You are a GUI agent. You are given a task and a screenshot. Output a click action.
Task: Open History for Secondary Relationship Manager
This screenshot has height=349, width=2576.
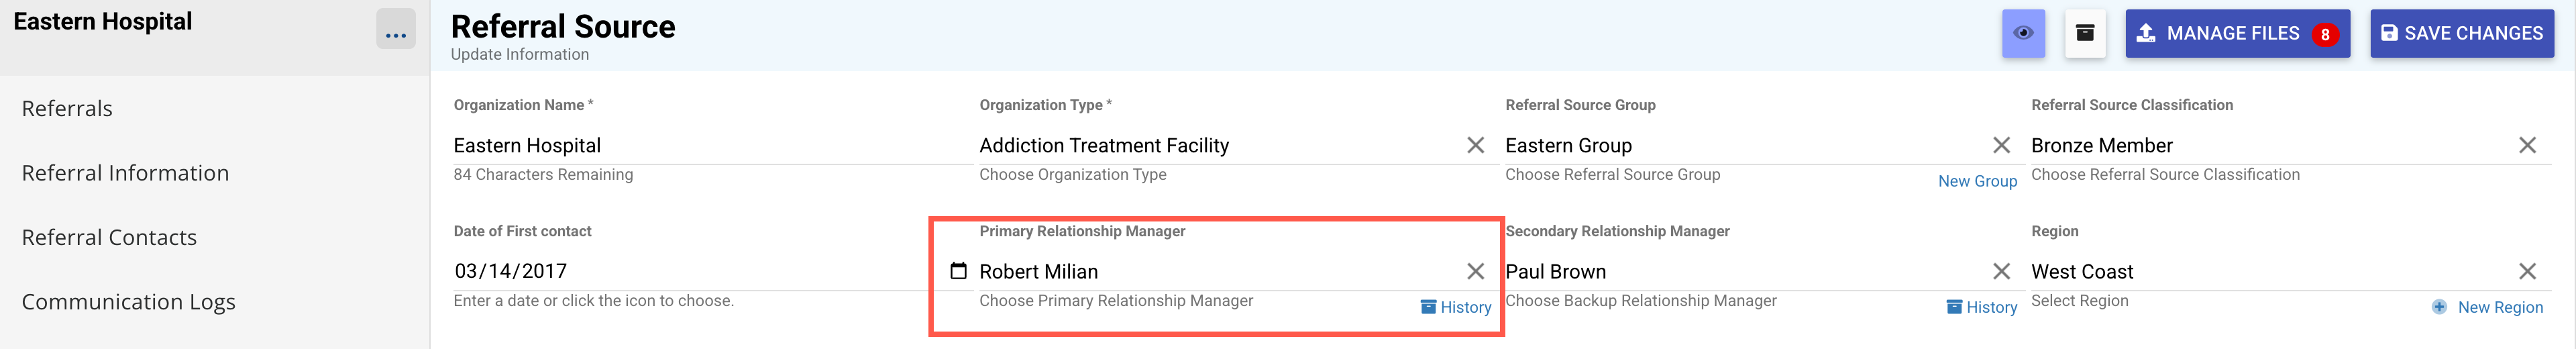pos(1982,308)
